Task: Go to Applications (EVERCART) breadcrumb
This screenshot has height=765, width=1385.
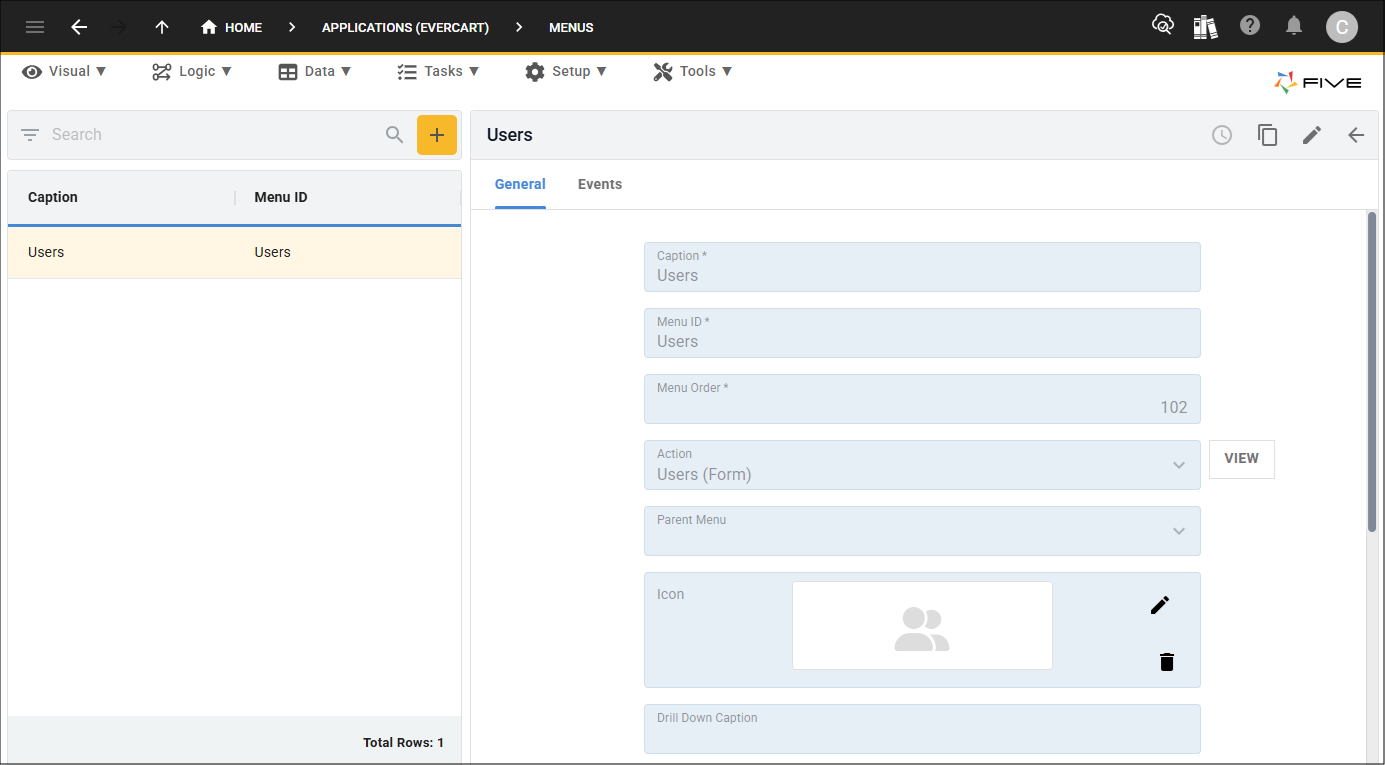Action: [405, 27]
